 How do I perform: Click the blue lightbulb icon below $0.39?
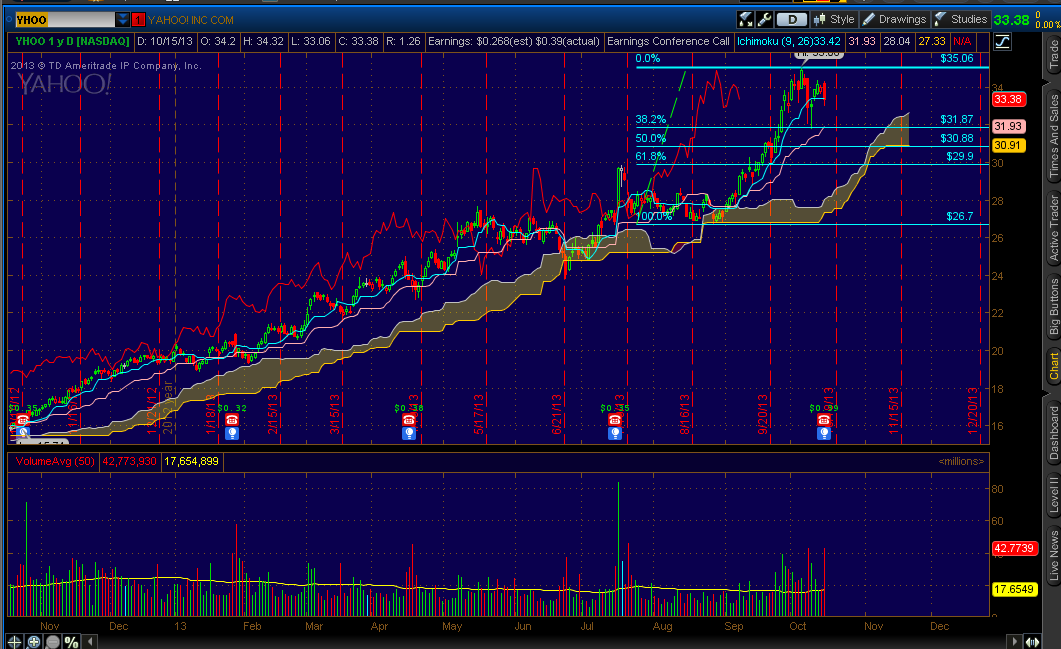[823, 433]
